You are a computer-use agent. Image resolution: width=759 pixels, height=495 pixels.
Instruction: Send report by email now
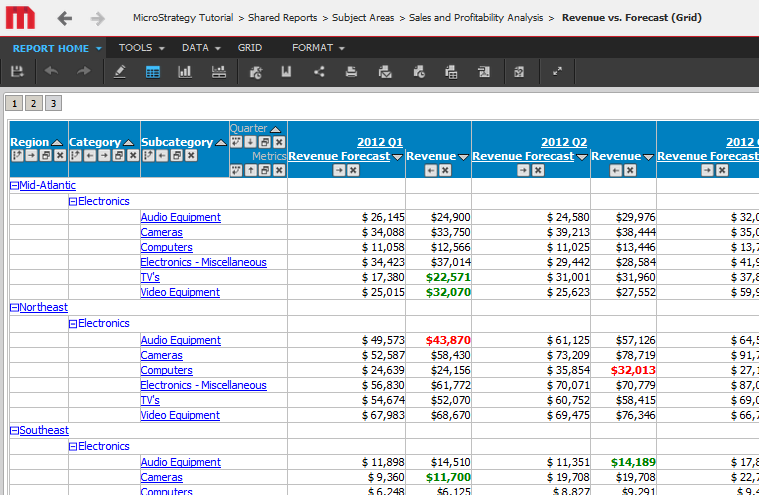(x=385, y=72)
